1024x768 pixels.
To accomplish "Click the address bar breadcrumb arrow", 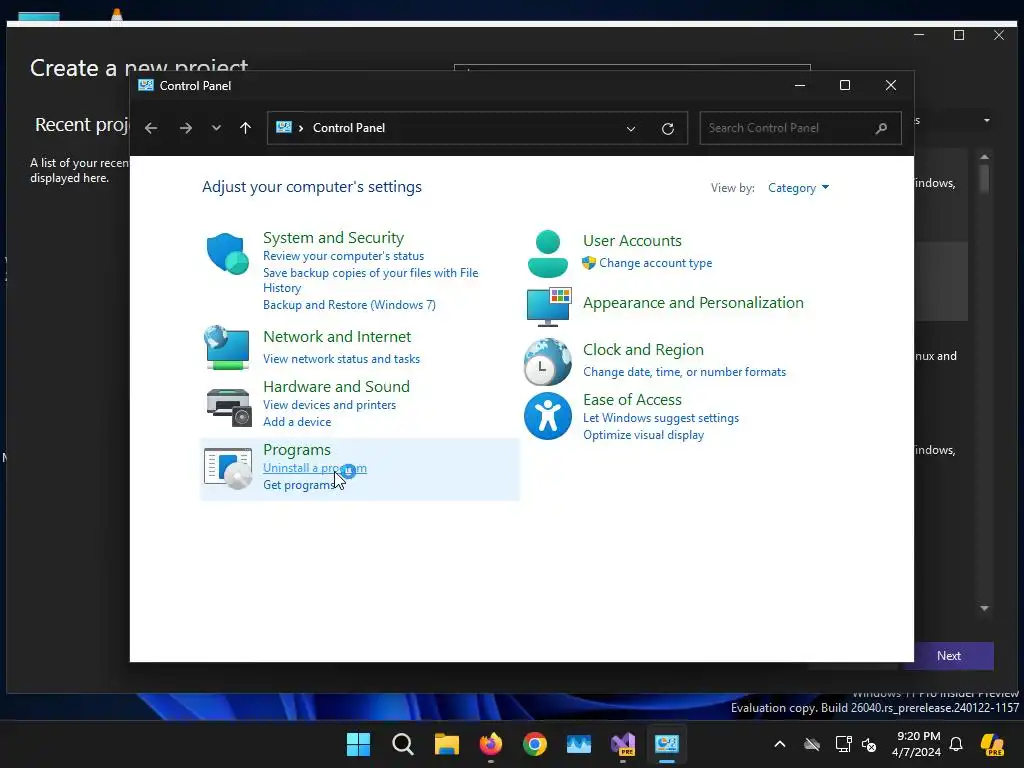I will (300, 128).
